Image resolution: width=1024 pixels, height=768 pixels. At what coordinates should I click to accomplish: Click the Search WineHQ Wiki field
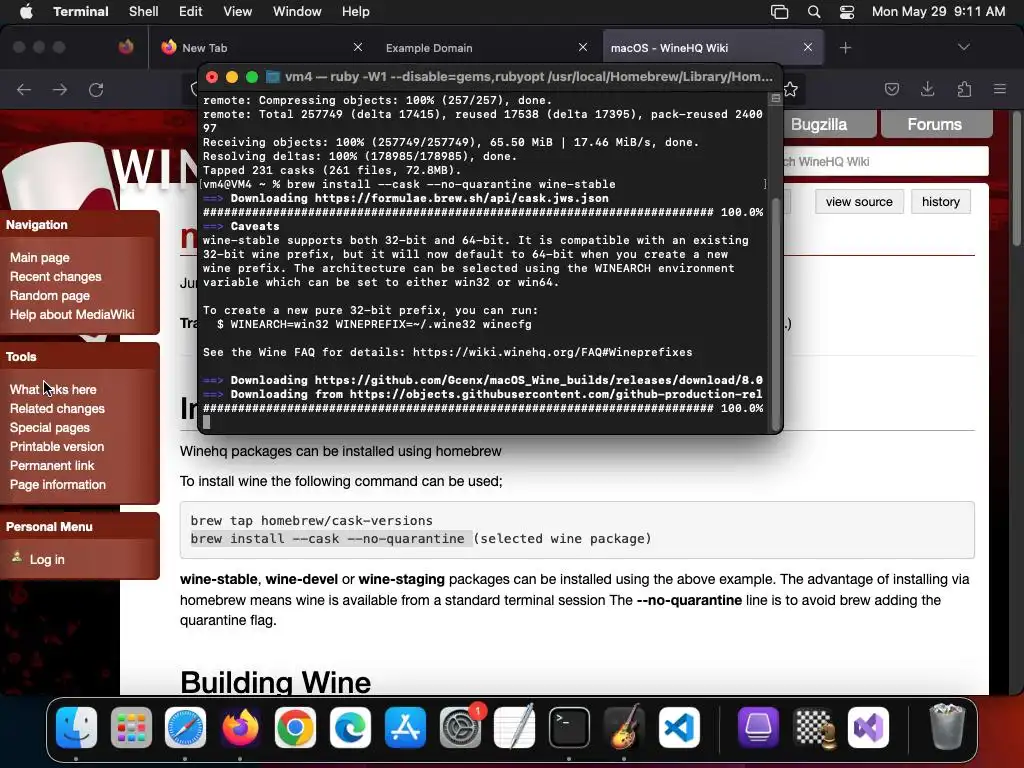[886, 161]
